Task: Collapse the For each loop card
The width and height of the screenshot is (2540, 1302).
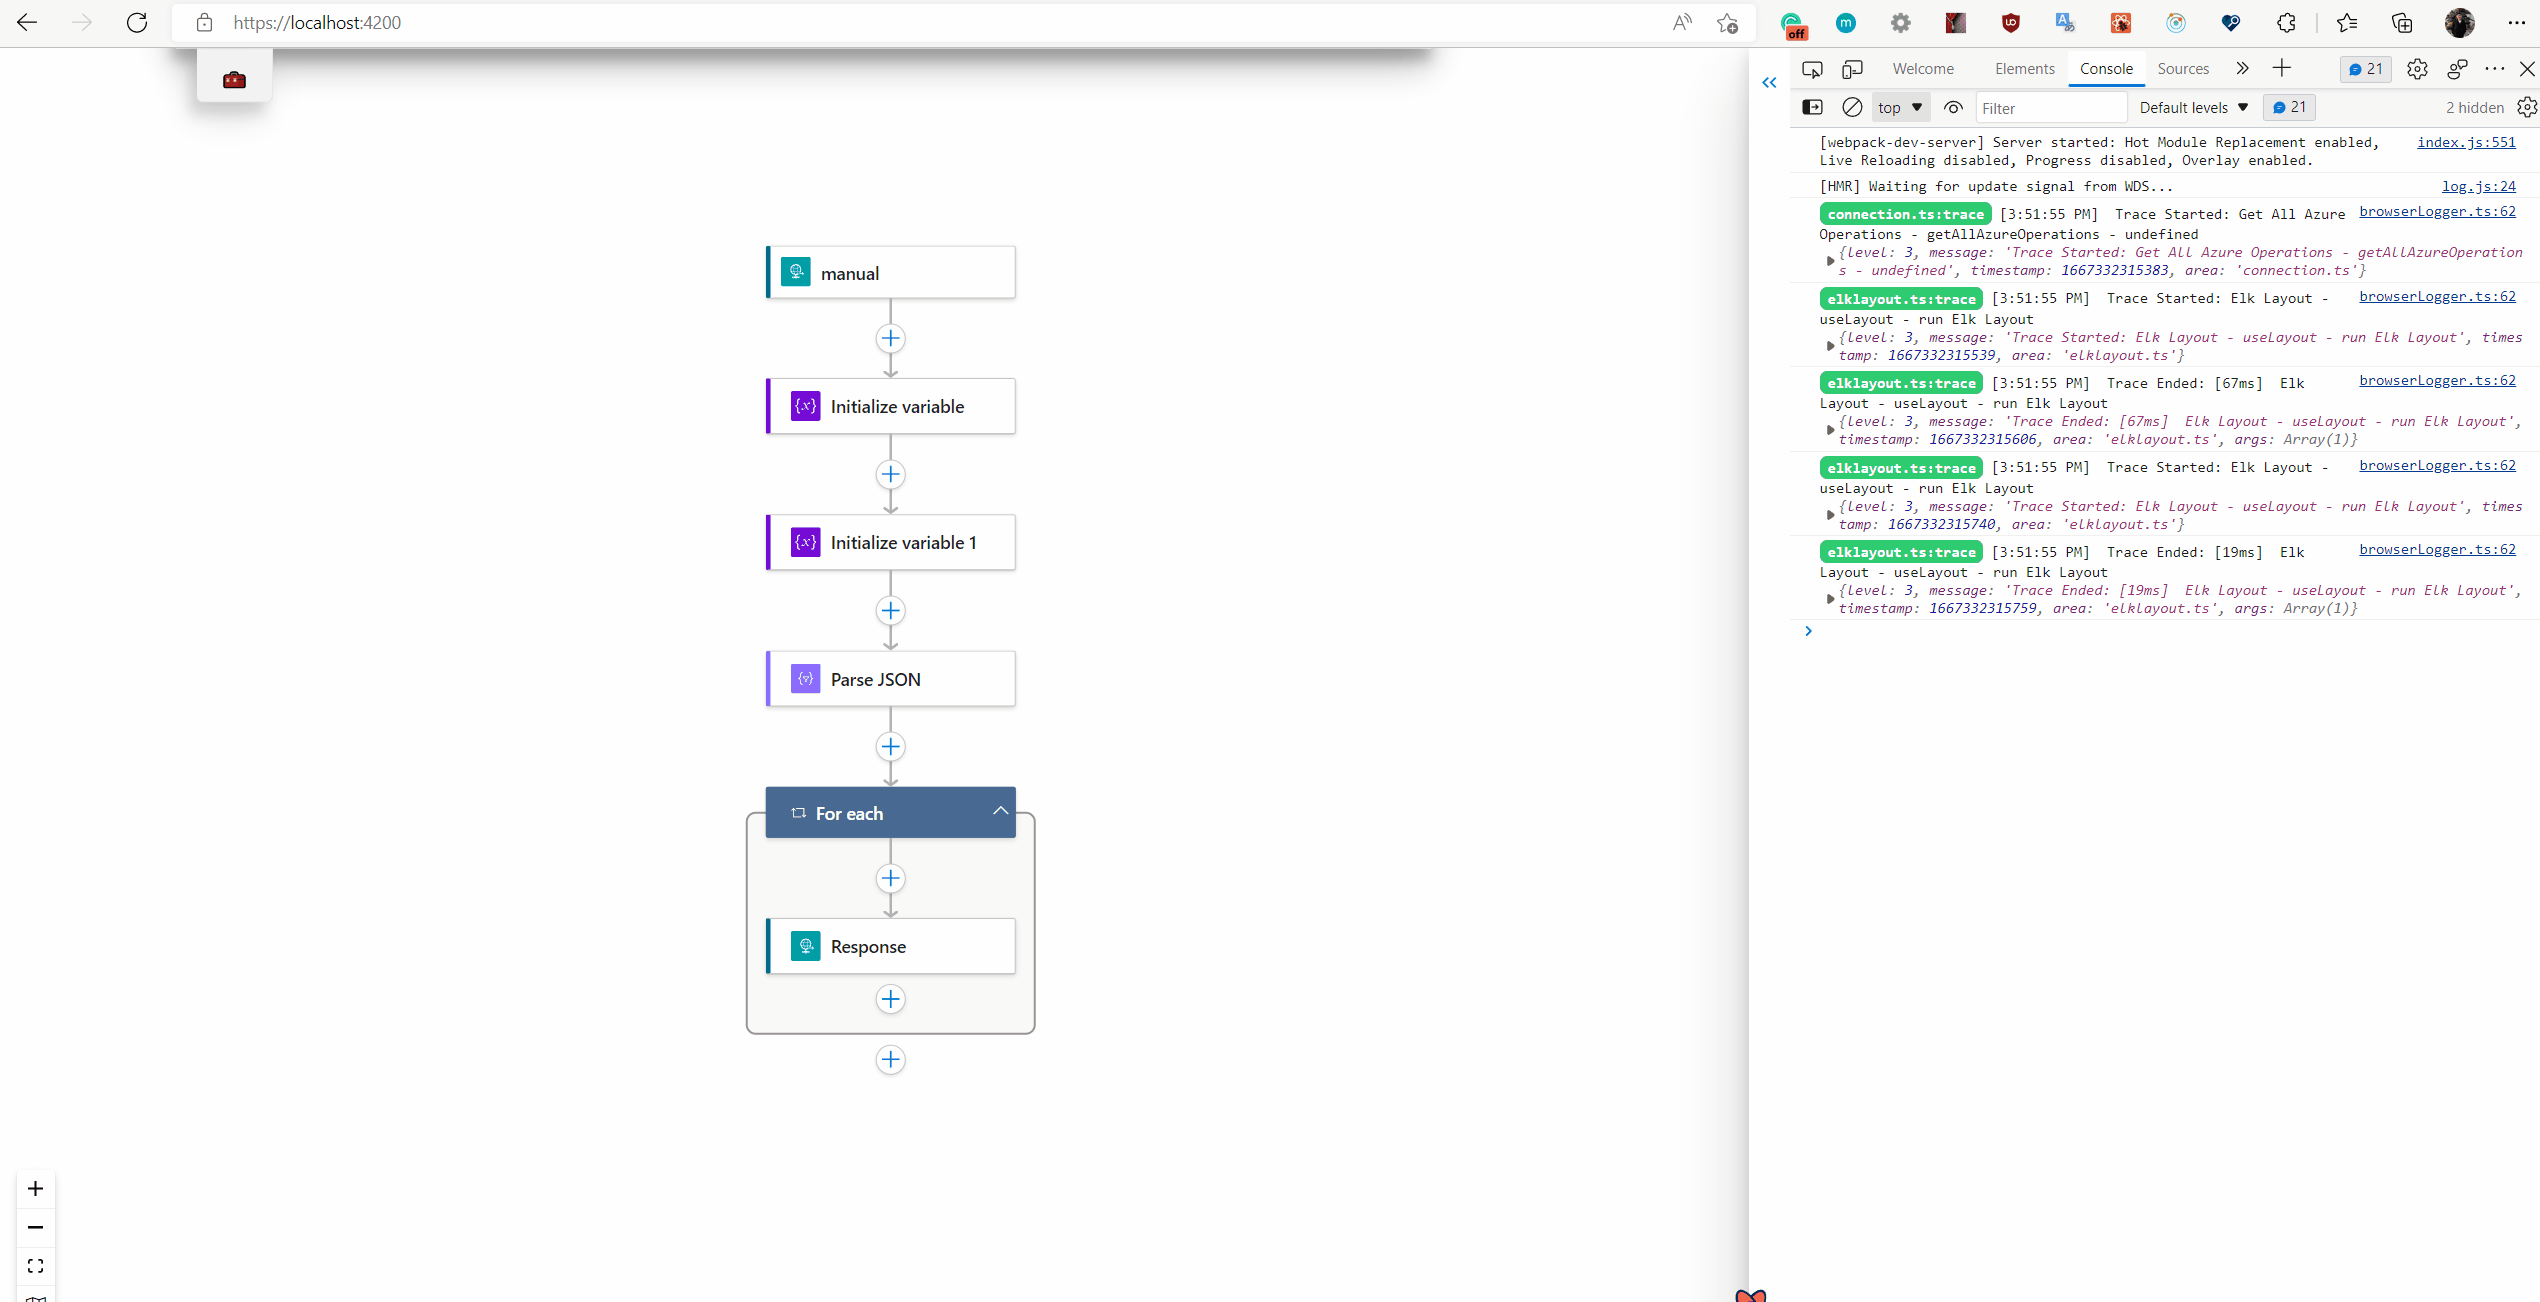Action: pyautogui.click(x=1000, y=811)
